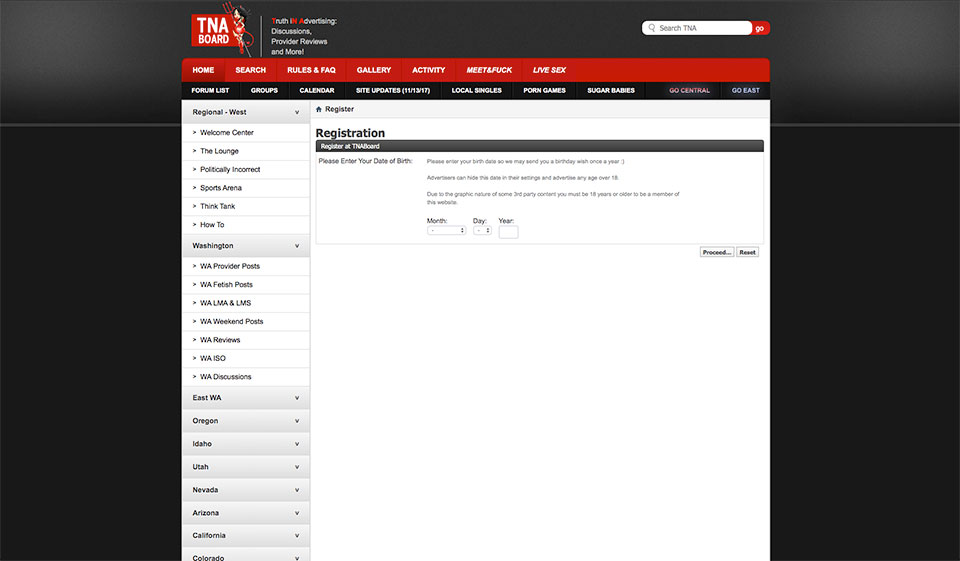Open the GALLERY tab
960x561 pixels.
coord(374,70)
